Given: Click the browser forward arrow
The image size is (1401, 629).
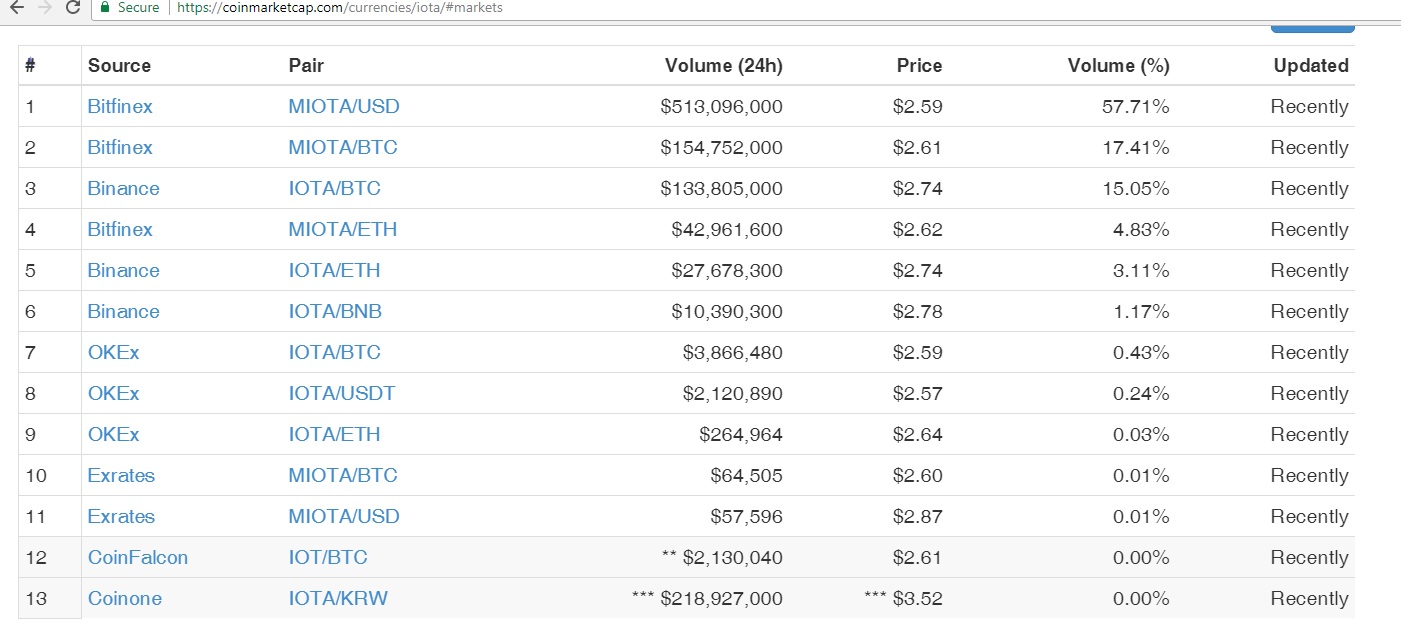Looking at the screenshot, I should coord(44,7).
